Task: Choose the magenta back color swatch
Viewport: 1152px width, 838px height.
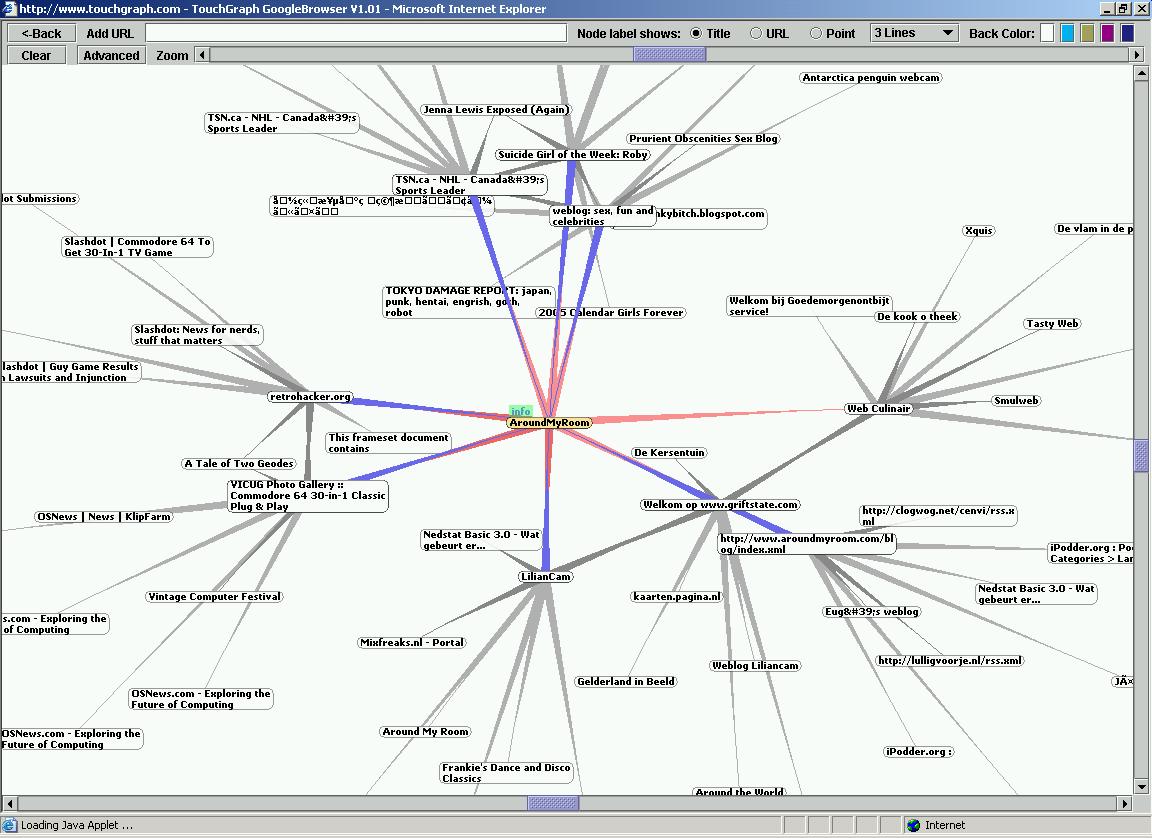Action: point(1107,33)
